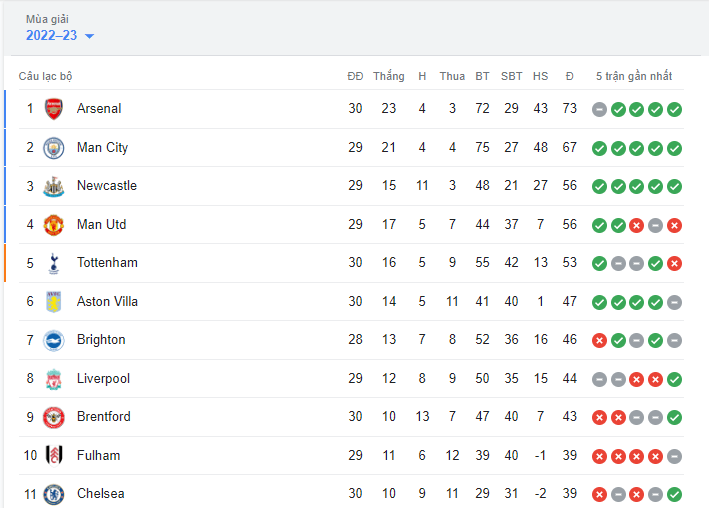The width and height of the screenshot is (709, 508).
Task: Click the Brighton club crest
Action: 53,340
